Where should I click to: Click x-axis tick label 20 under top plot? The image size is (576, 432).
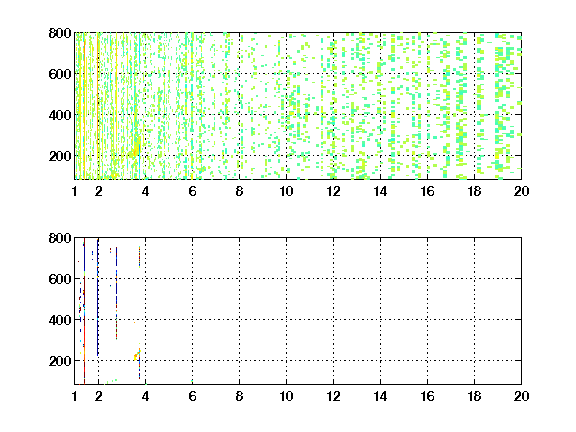pos(521,191)
